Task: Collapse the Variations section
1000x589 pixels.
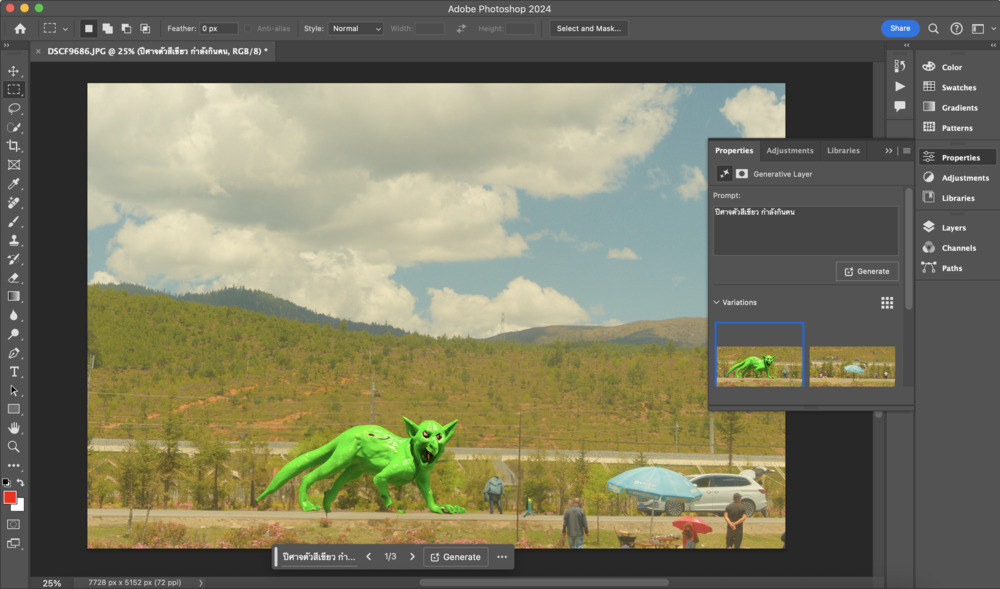Action: click(x=717, y=302)
